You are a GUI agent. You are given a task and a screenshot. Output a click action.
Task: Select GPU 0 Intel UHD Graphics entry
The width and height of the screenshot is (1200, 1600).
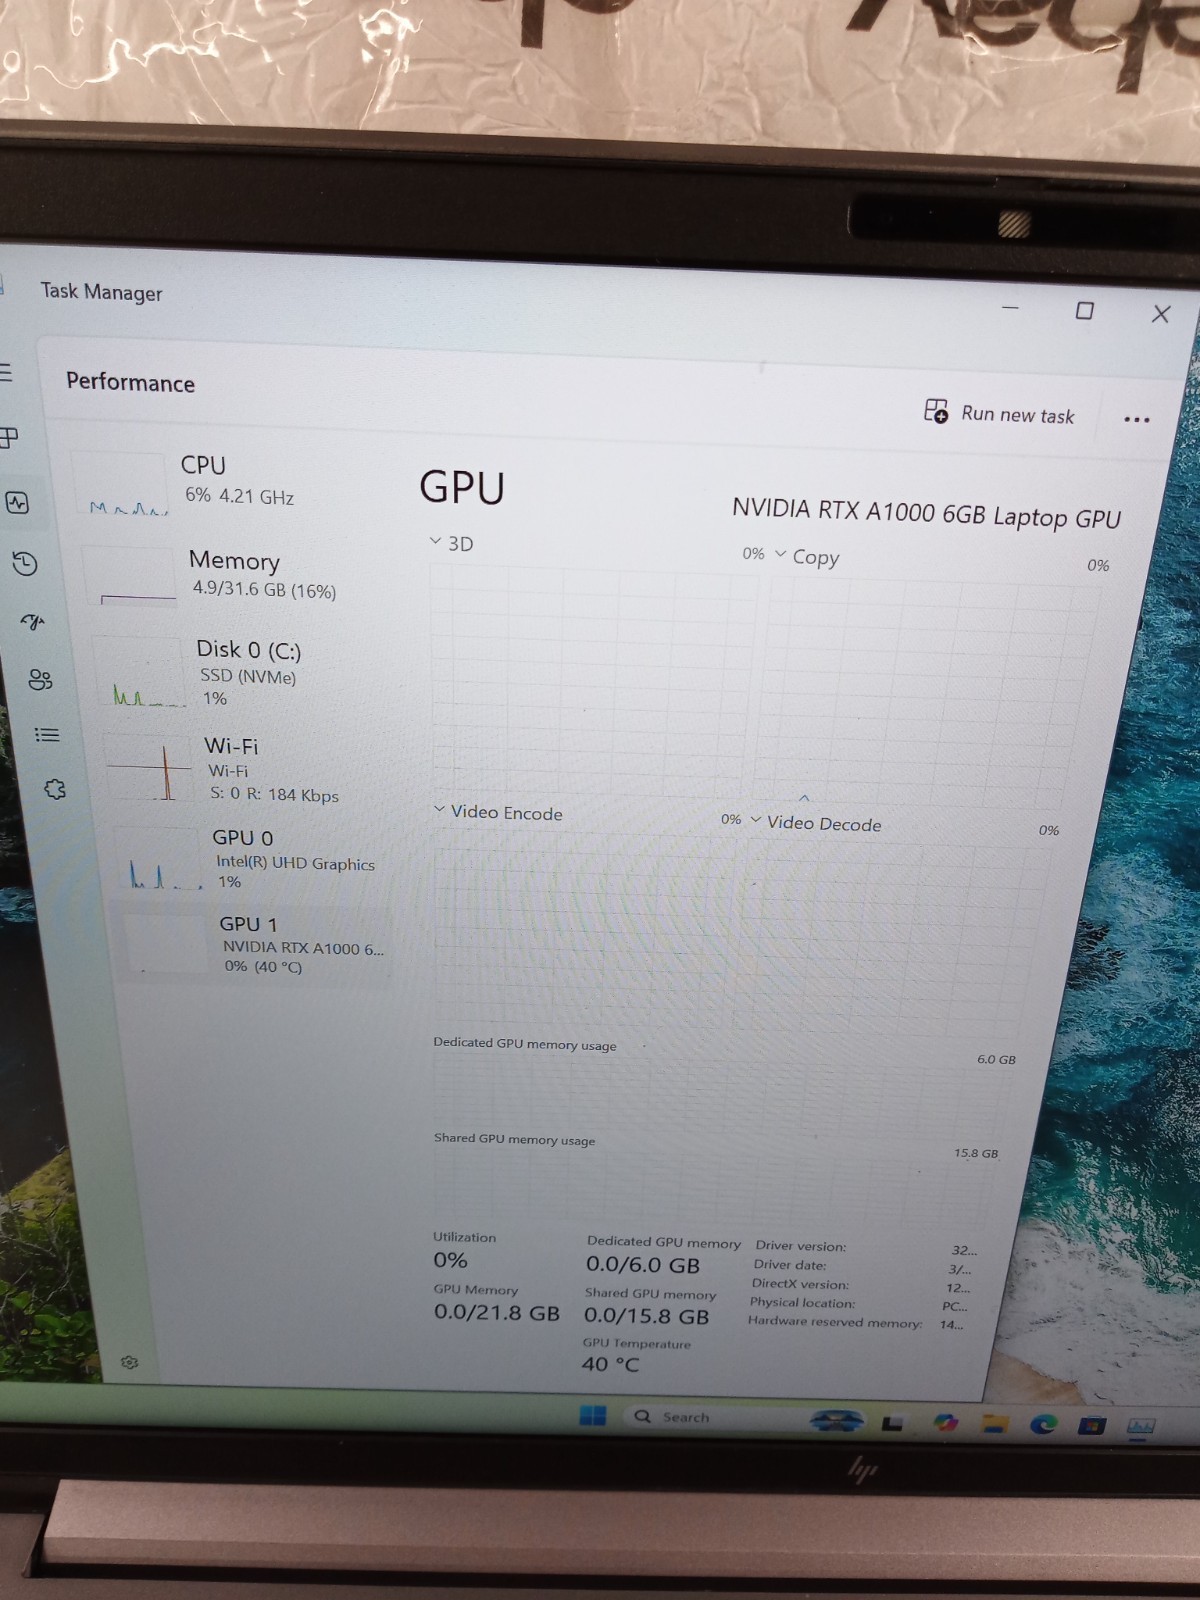pyautogui.click(x=252, y=859)
